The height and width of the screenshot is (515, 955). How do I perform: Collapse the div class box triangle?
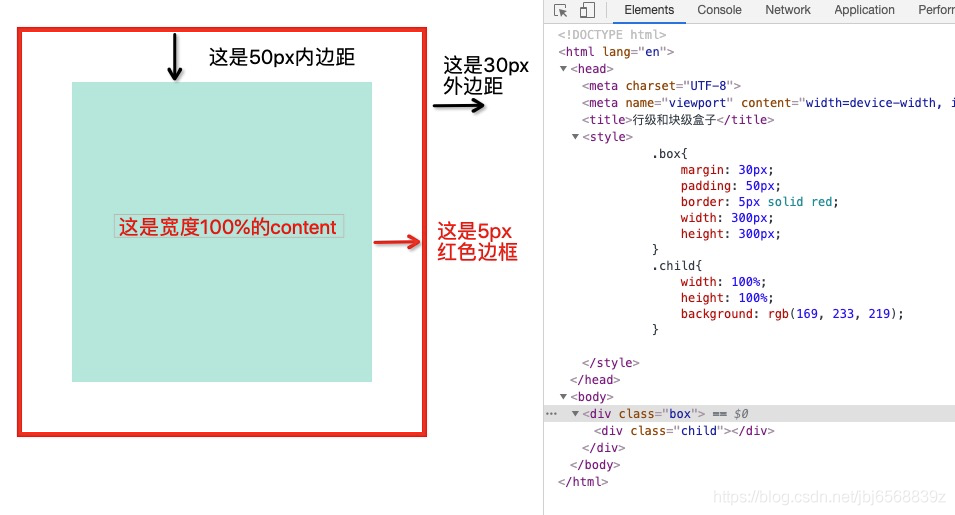tap(575, 414)
